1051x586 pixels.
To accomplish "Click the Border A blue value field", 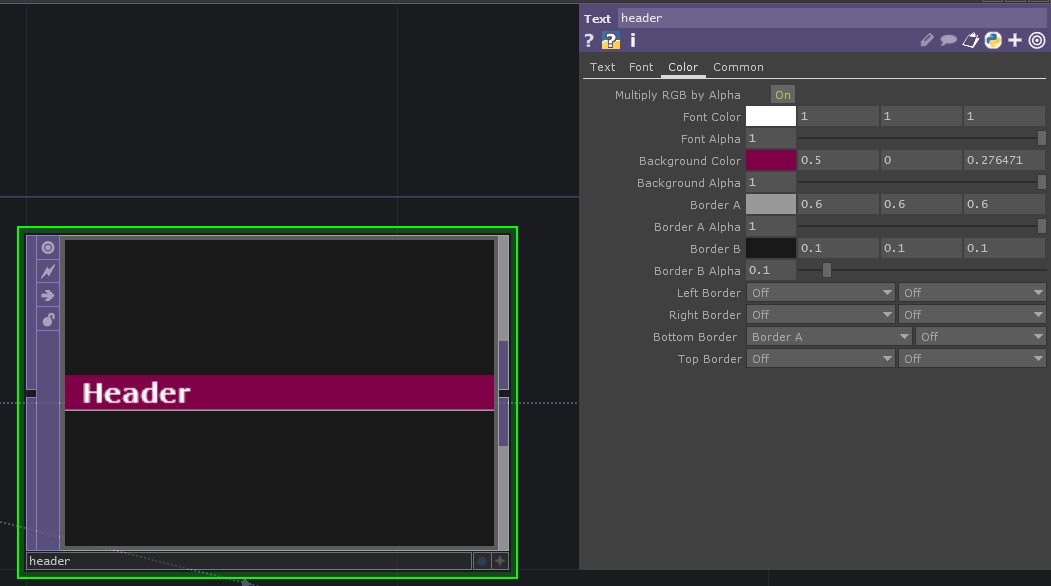I will pos(1003,204).
